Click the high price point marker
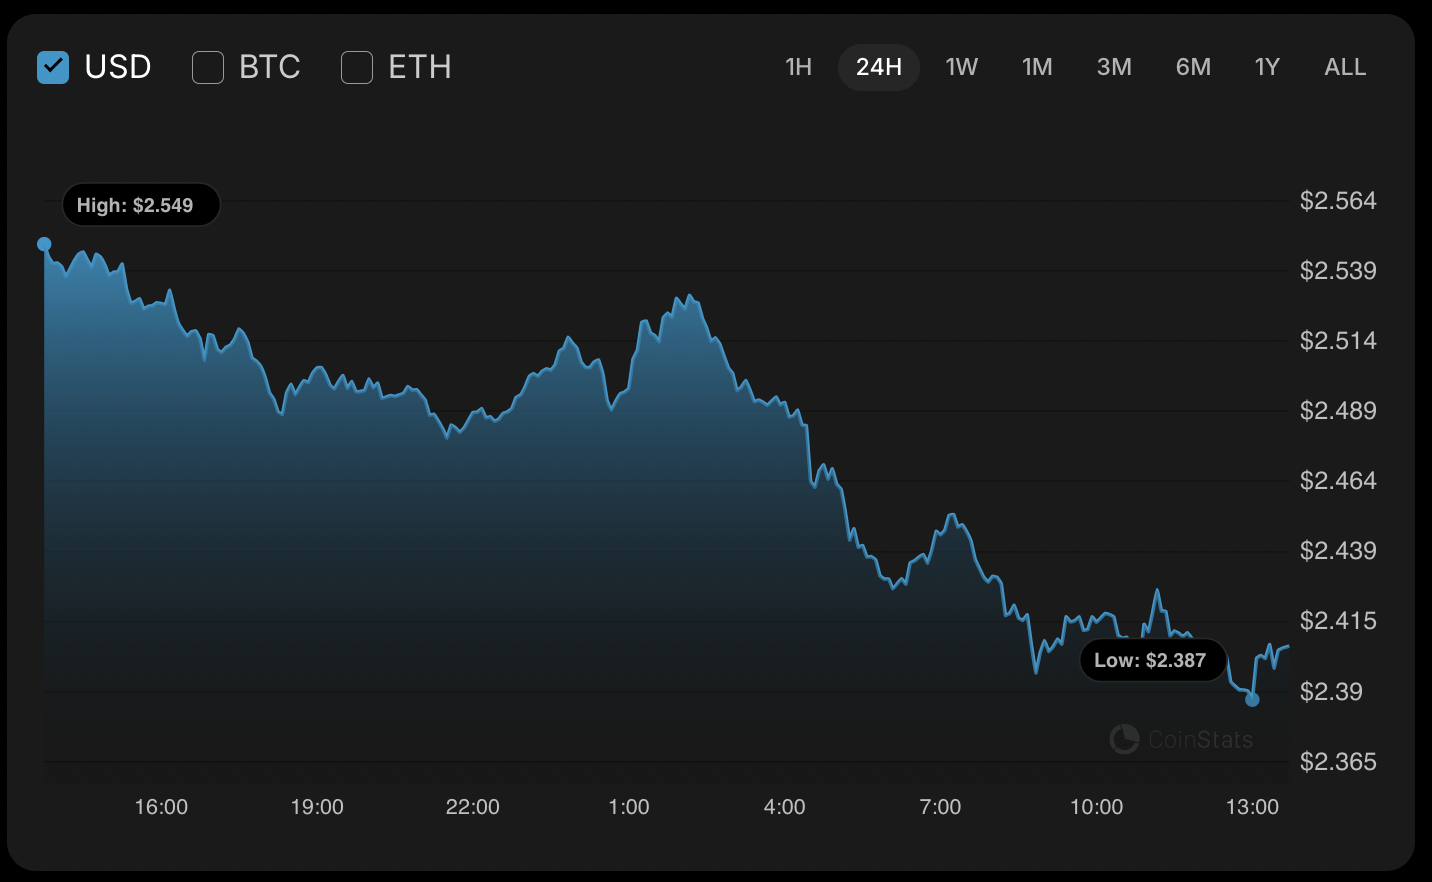1432x882 pixels. (x=44, y=244)
